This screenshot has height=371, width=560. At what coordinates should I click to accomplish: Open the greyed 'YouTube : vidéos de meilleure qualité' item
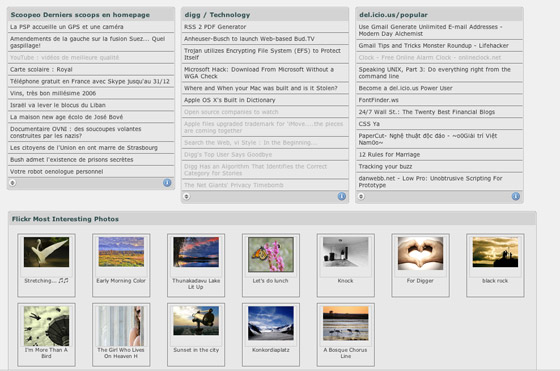tap(64, 57)
